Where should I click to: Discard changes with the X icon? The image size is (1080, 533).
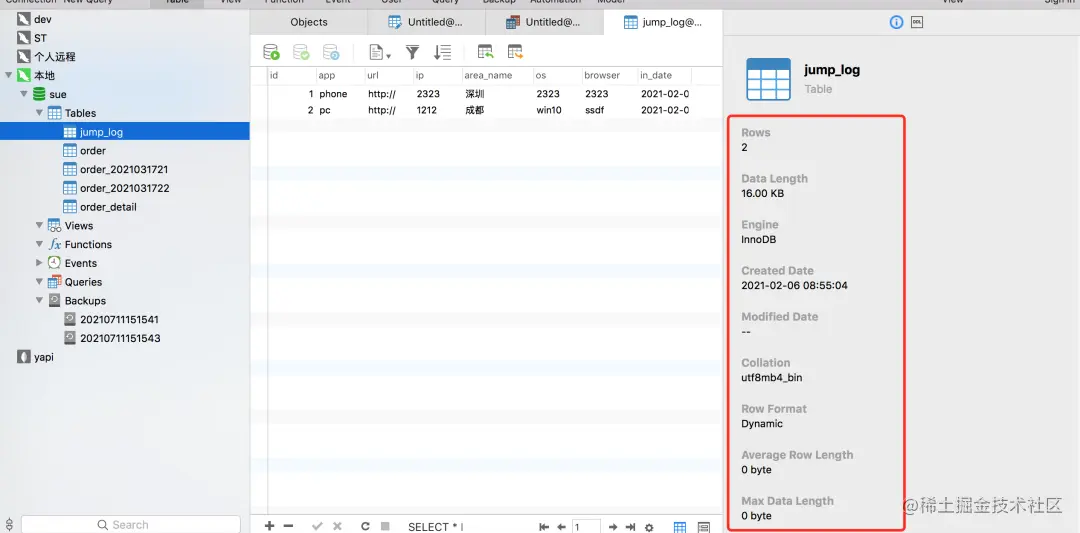pos(337,526)
